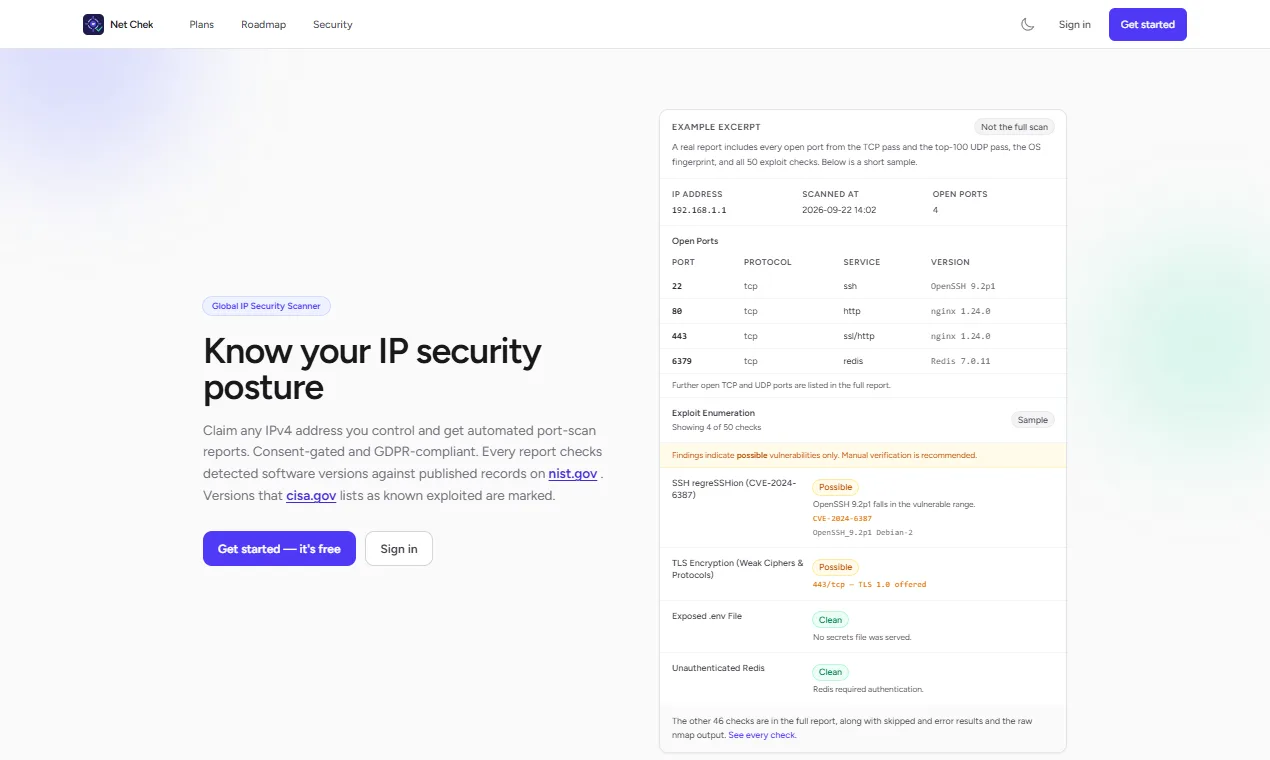Click the Possible badge for SSH regreSSHion
This screenshot has width=1270, height=760.
836,487
